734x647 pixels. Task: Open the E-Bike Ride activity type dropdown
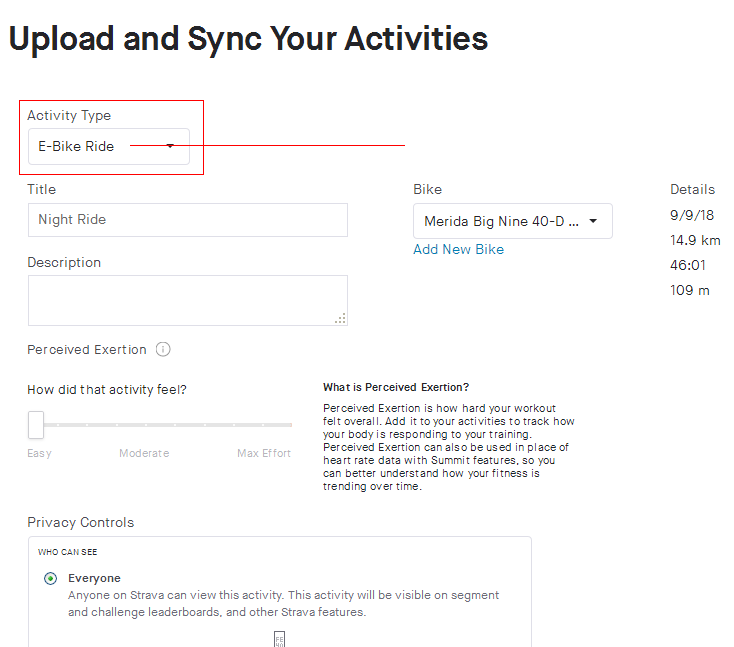(109, 147)
